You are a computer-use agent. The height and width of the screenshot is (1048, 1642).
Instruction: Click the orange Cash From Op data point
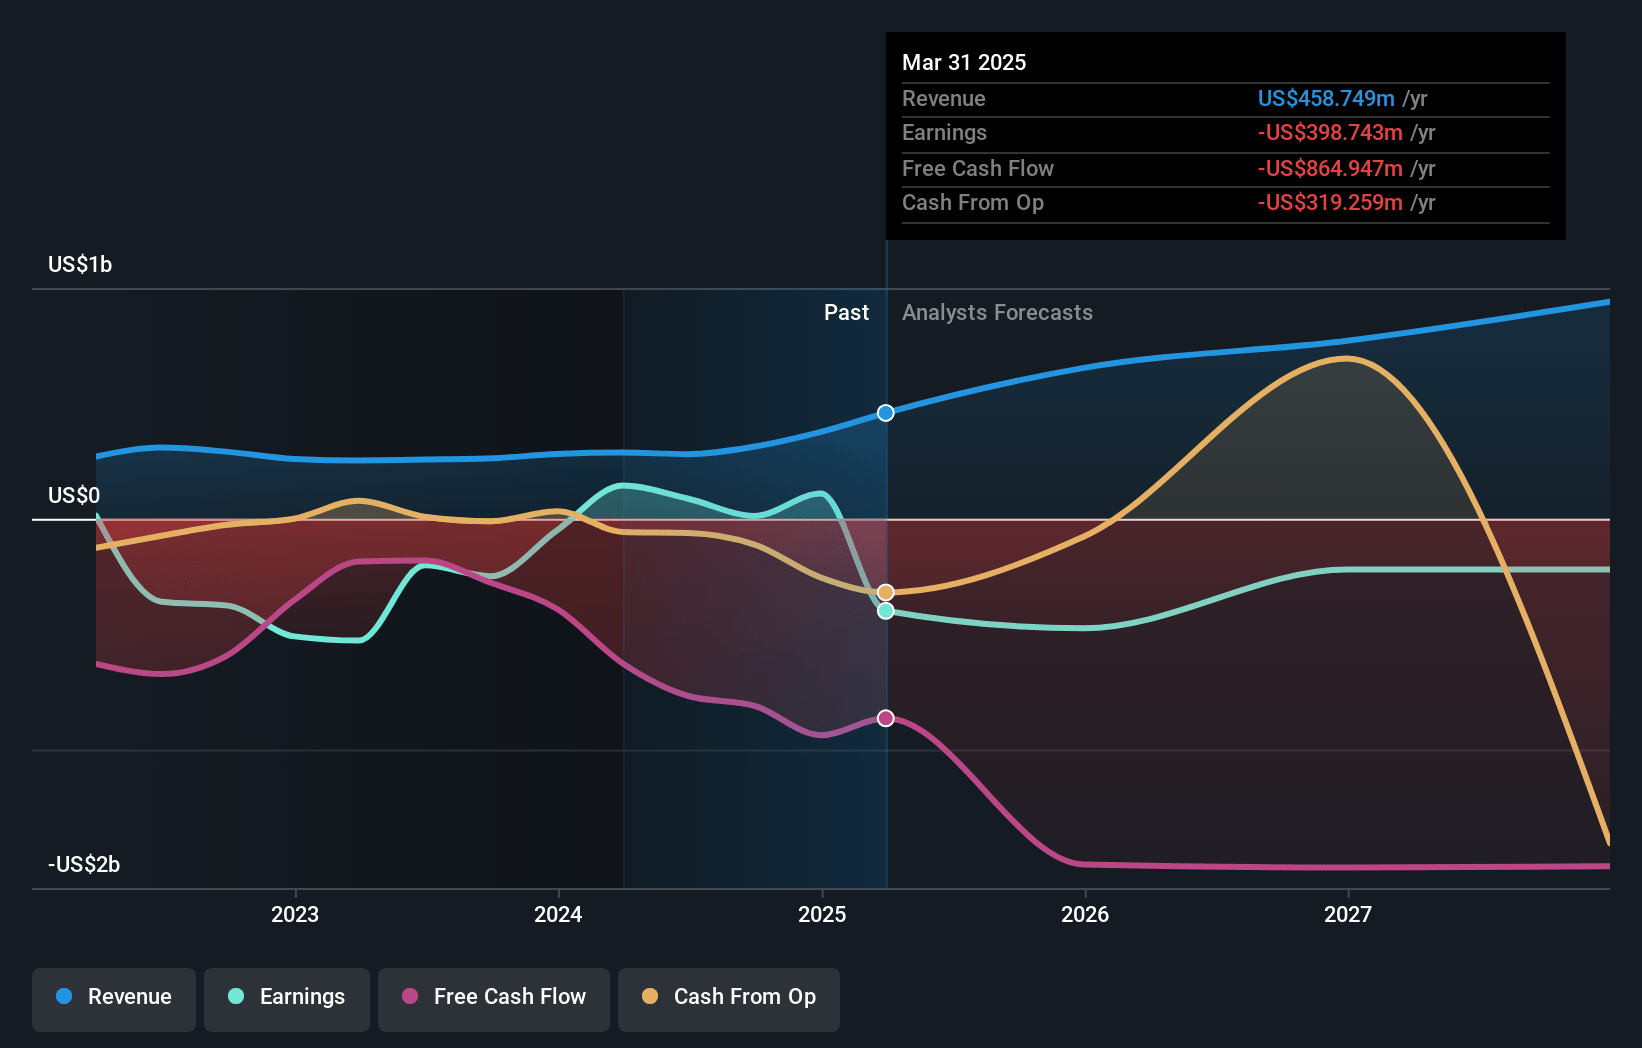pos(886,593)
